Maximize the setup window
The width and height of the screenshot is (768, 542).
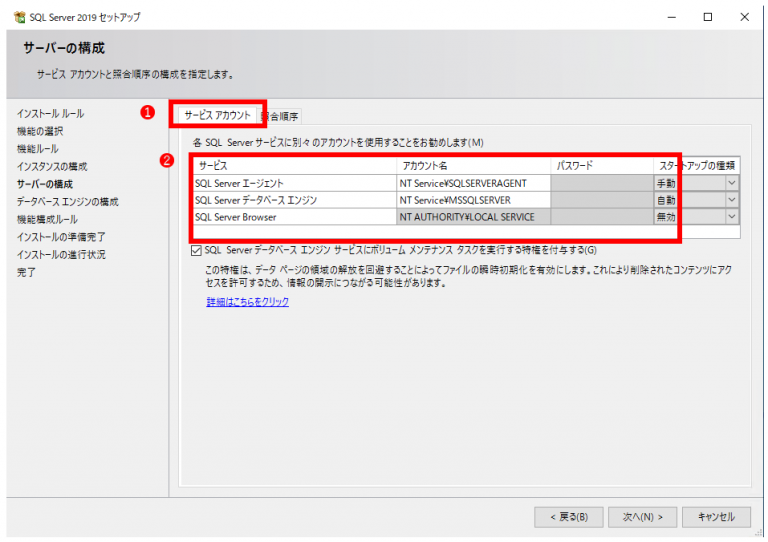[x=708, y=17]
